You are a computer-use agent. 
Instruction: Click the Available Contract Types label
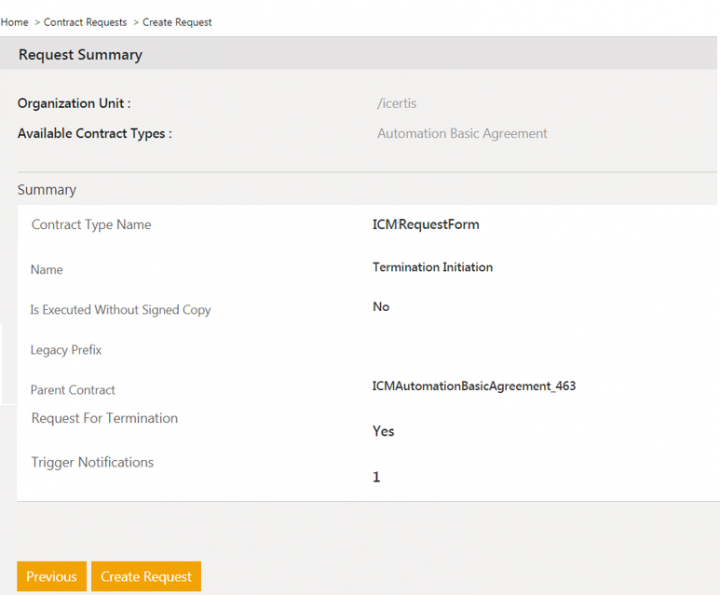pyautogui.click(x=95, y=134)
